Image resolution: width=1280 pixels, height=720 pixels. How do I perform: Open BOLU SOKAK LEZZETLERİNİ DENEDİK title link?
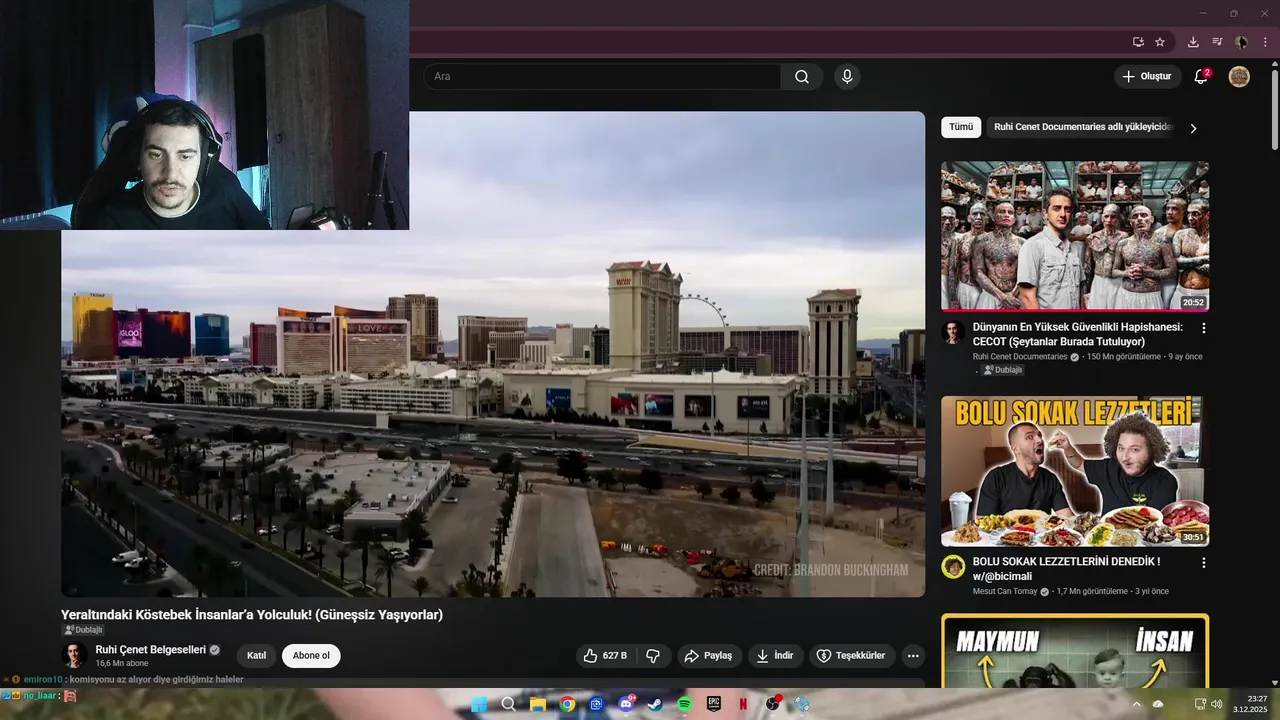1067,569
